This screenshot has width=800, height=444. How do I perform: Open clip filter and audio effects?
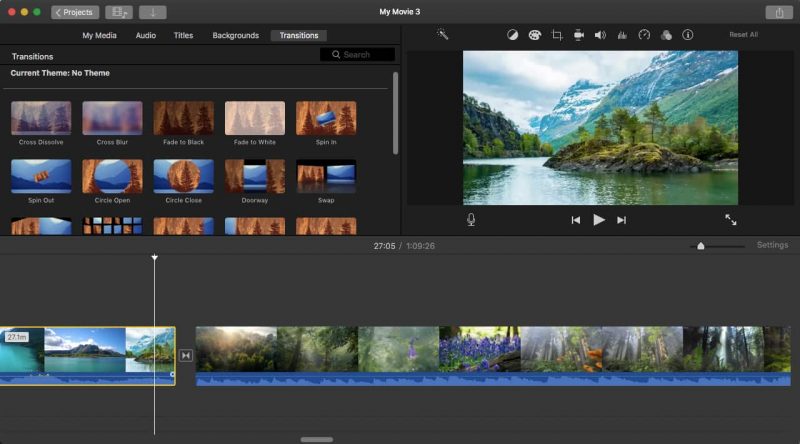[666, 35]
